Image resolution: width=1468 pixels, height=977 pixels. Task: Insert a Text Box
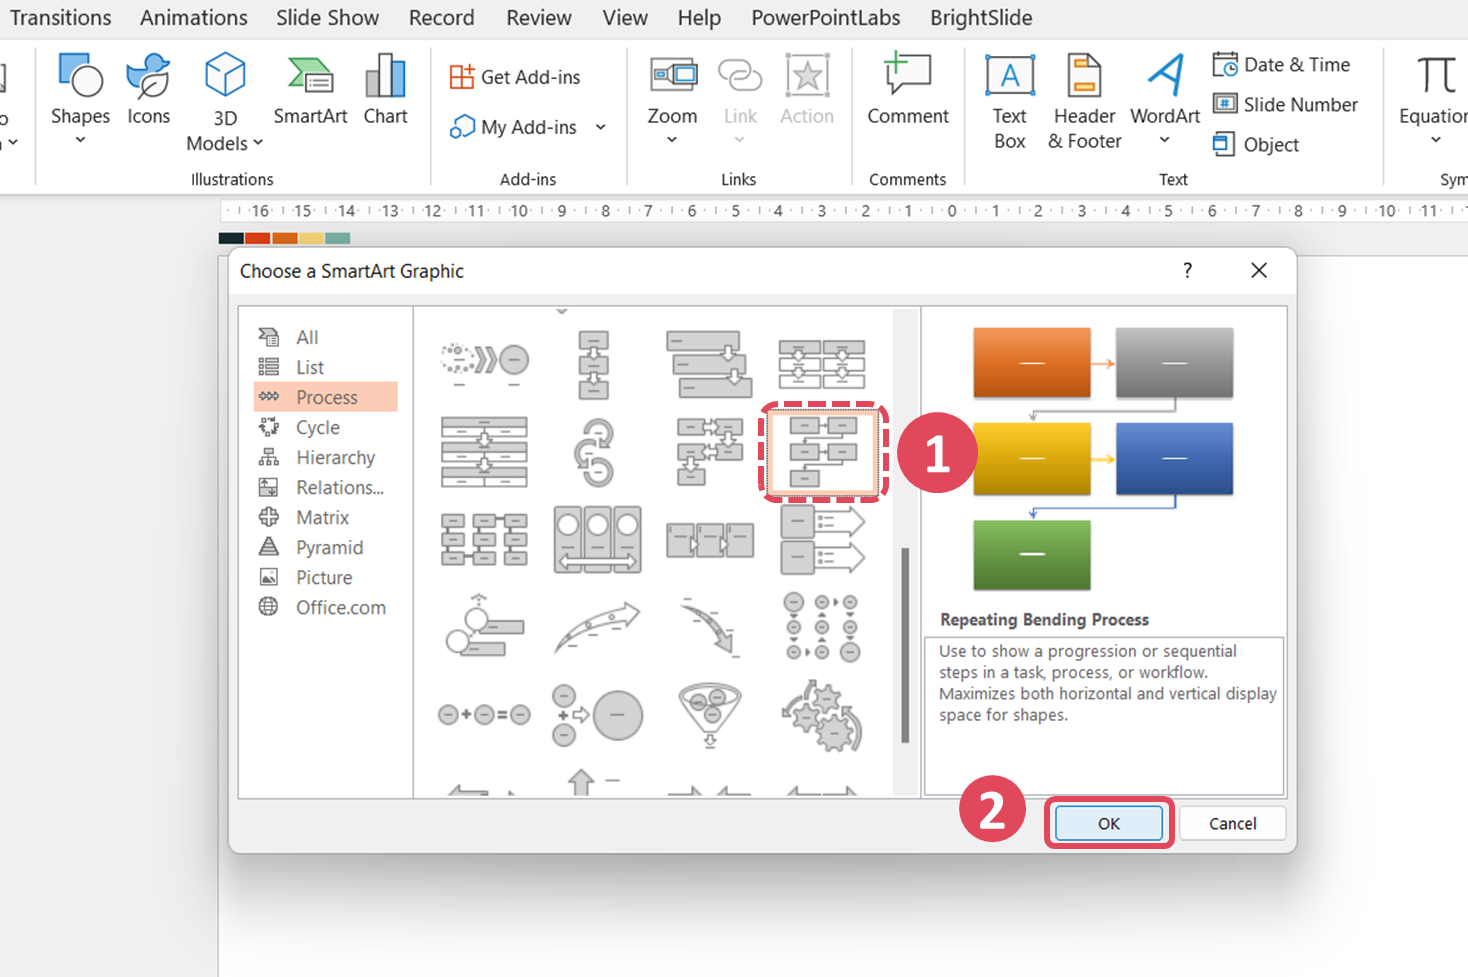pyautogui.click(x=1010, y=102)
